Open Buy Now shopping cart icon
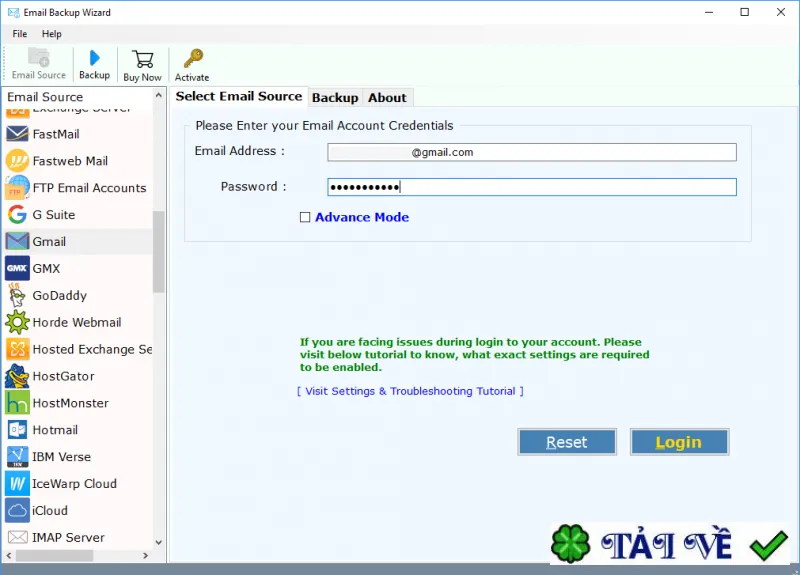Image resolution: width=800 pixels, height=575 pixels. (142, 59)
